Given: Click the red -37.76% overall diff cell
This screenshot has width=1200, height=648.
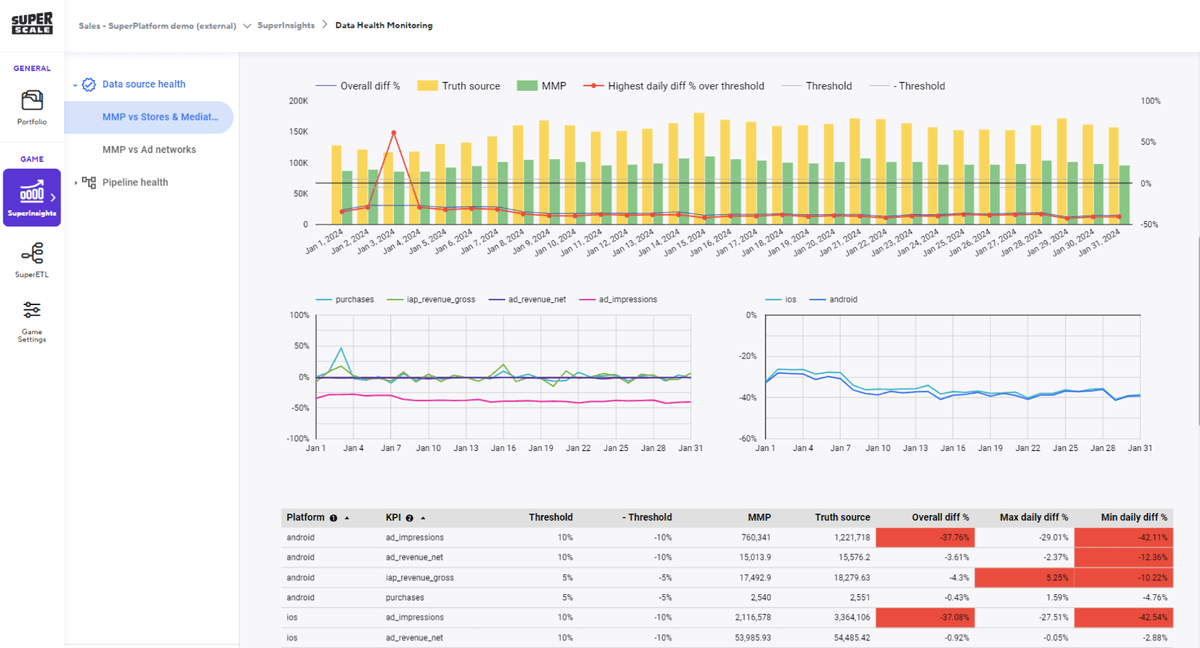Looking at the screenshot, I should [x=925, y=538].
